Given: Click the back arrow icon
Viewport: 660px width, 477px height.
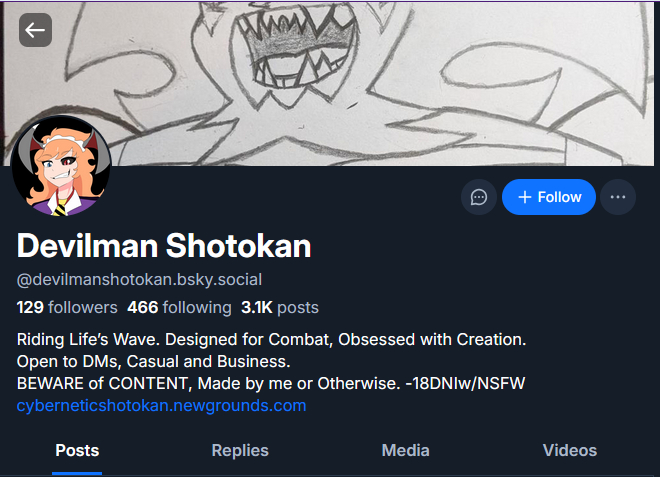Looking at the screenshot, I should (35, 30).
